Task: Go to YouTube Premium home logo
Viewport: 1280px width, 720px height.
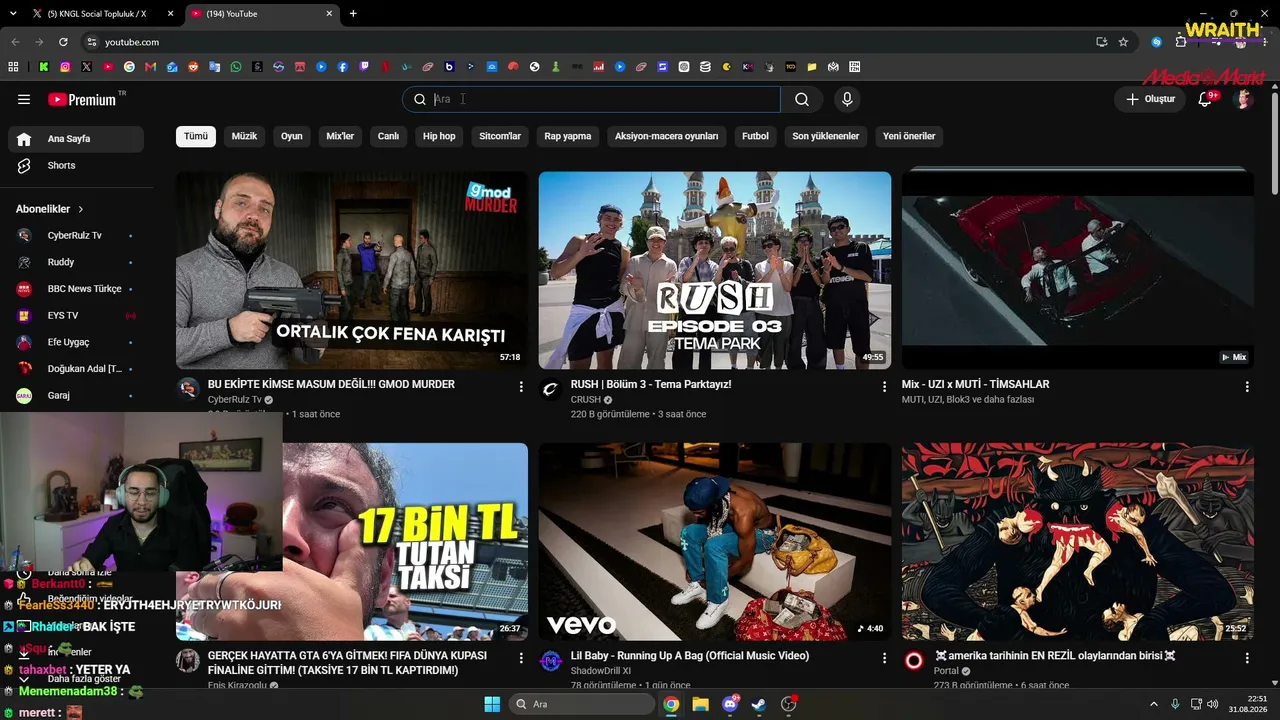Action: pos(82,99)
